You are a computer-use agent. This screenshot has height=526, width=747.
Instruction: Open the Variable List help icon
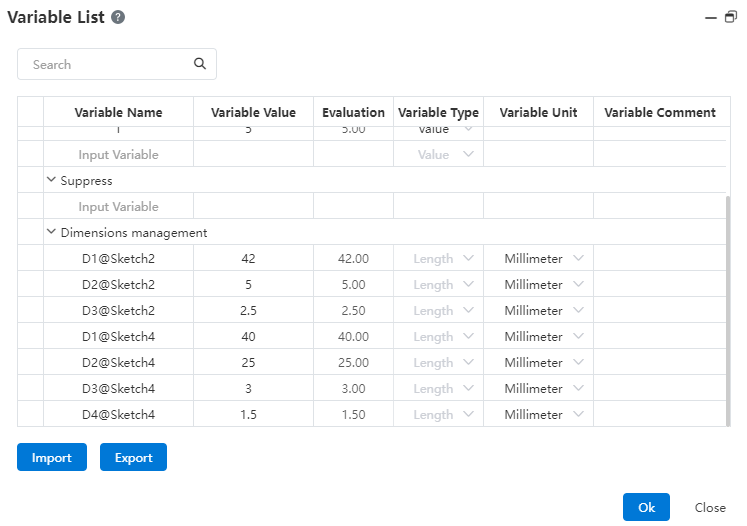118,17
